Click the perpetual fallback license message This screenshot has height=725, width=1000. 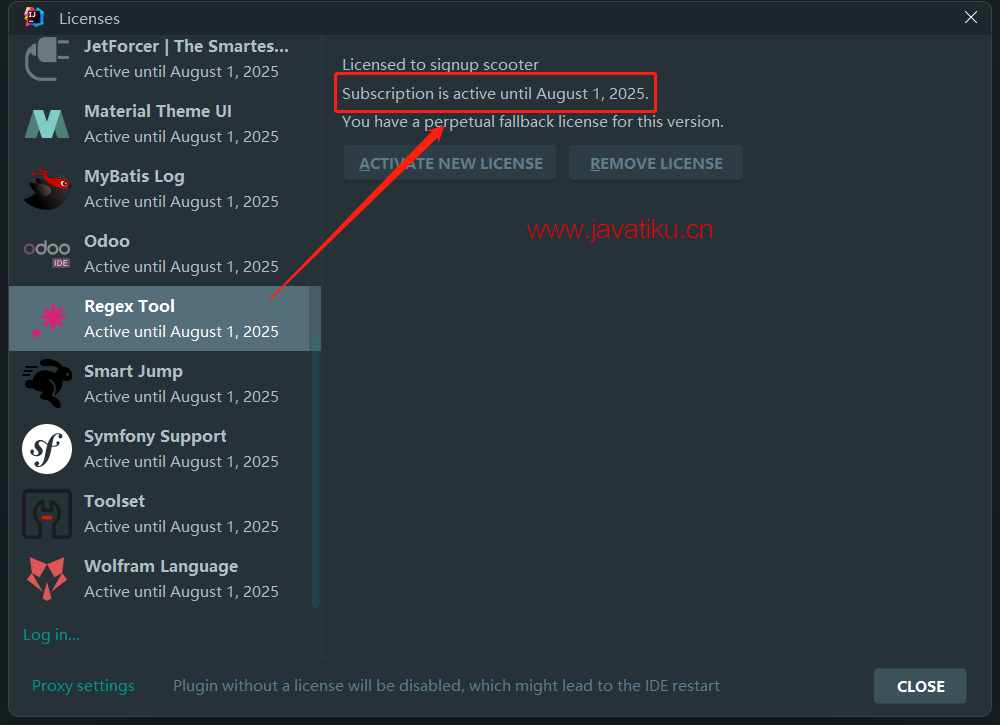tap(533, 122)
